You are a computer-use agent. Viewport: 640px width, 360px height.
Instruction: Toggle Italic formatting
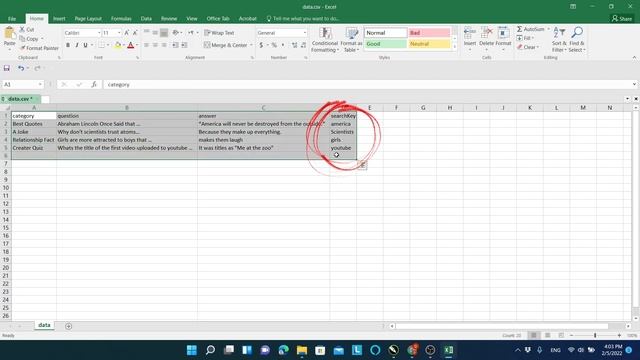(x=77, y=45)
